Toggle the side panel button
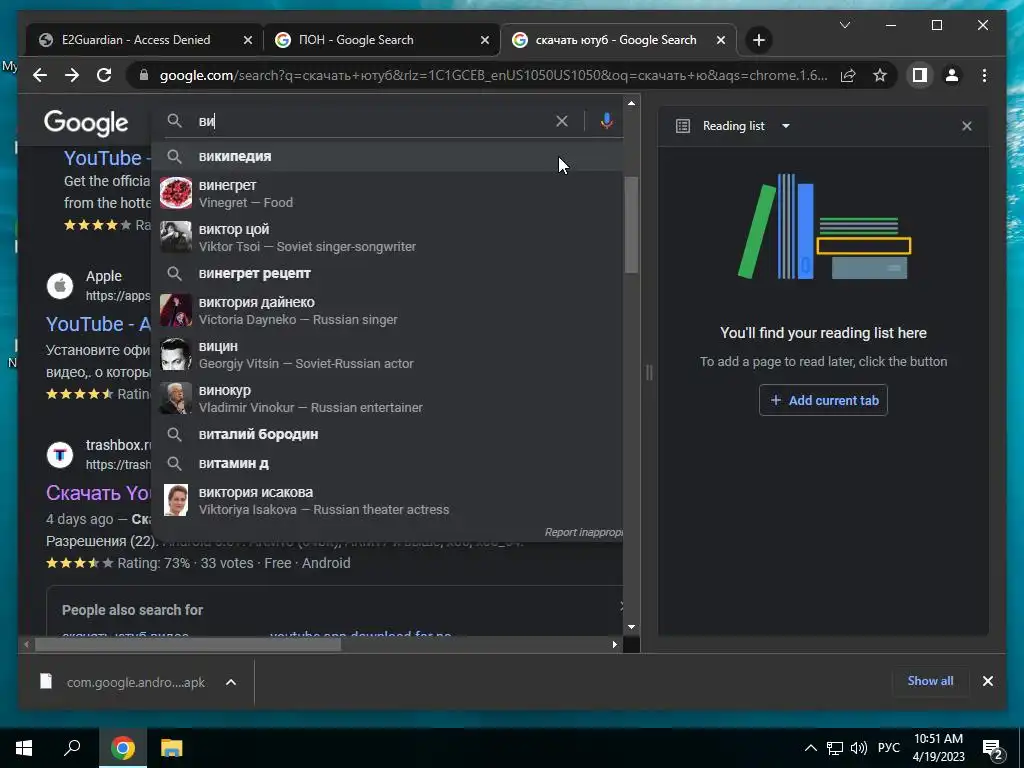Image resolution: width=1024 pixels, height=768 pixels. point(920,76)
